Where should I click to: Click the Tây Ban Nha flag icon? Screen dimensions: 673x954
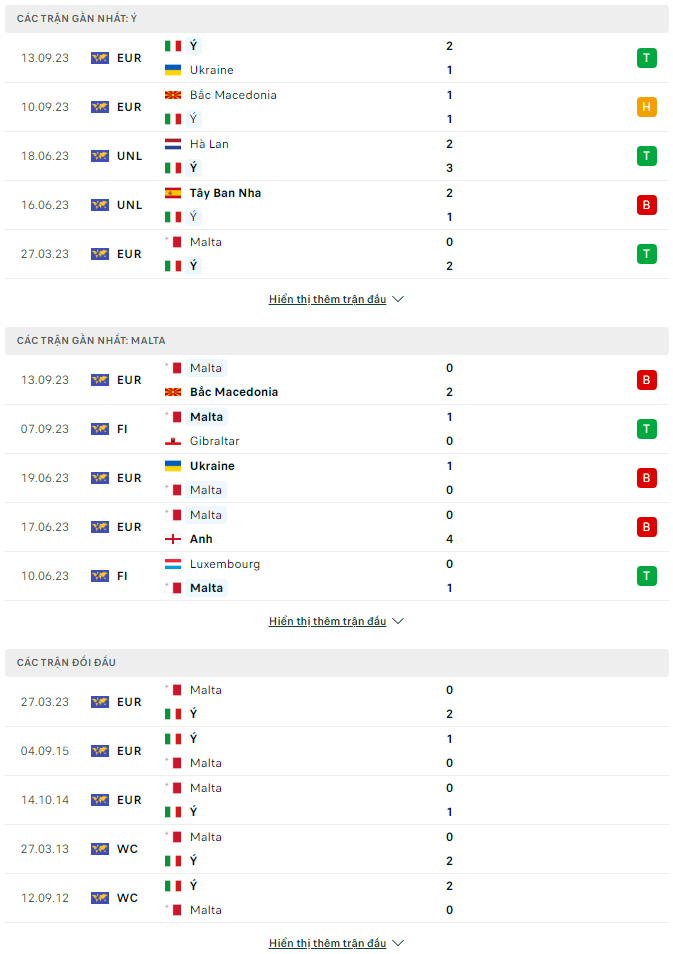pyautogui.click(x=173, y=193)
